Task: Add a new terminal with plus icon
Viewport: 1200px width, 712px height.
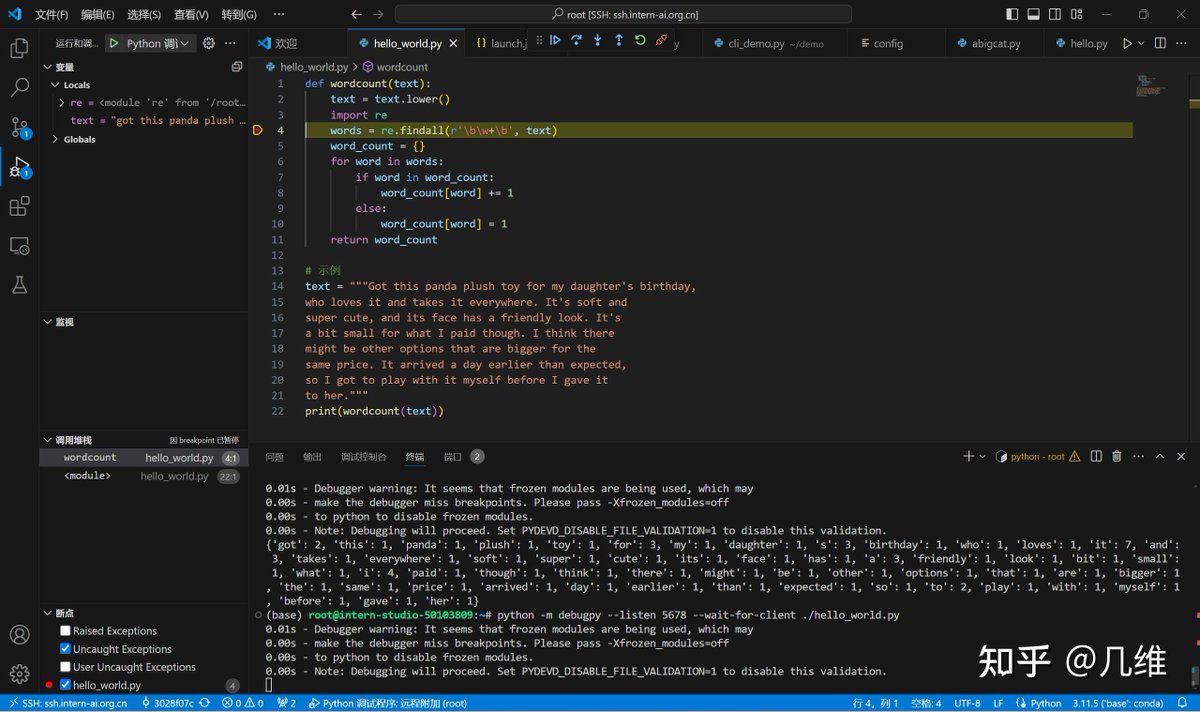Action: (968, 456)
